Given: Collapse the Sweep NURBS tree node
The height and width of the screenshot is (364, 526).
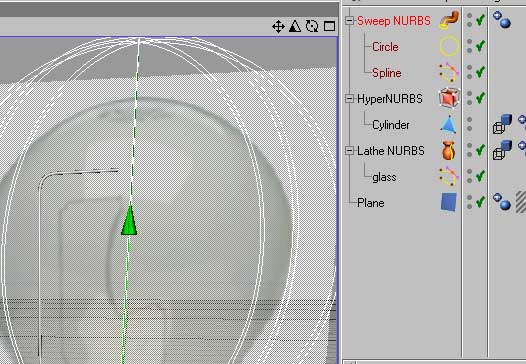Looking at the screenshot, I should pos(349,21).
